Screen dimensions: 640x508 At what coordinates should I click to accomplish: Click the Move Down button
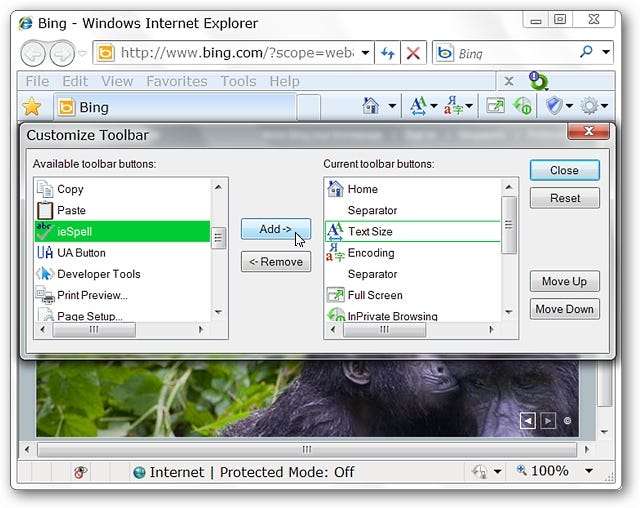tap(564, 309)
